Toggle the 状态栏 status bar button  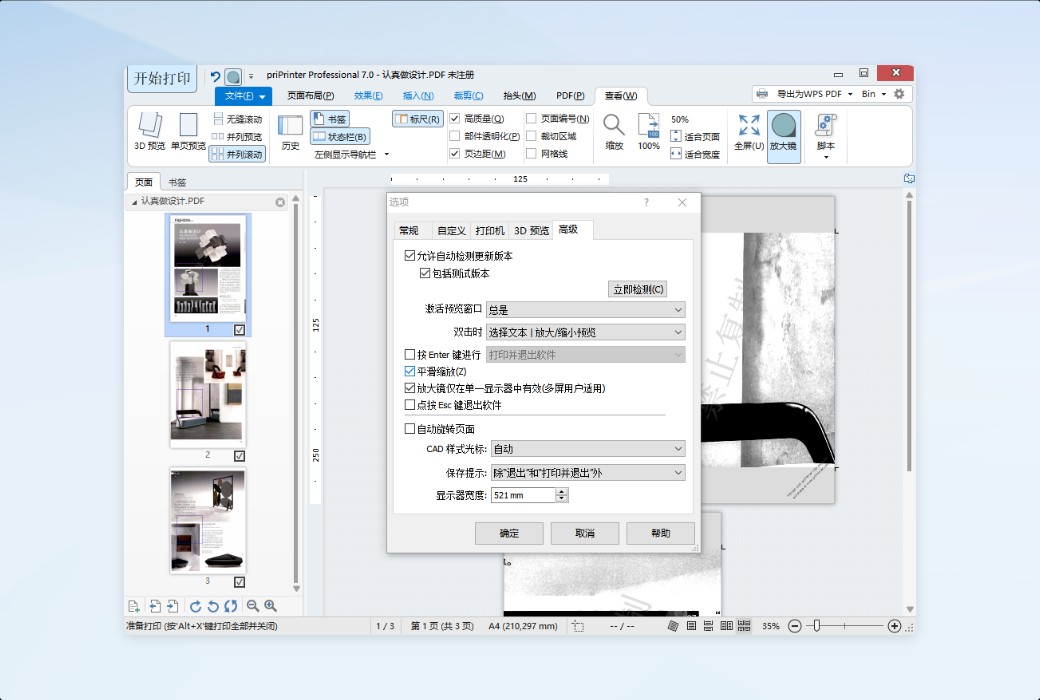coord(340,137)
